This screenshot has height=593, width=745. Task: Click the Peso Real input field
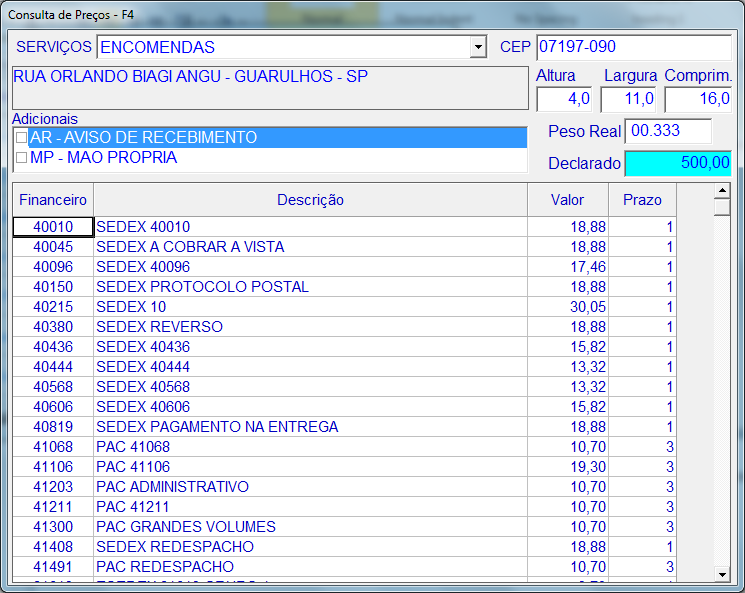(x=668, y=131)
